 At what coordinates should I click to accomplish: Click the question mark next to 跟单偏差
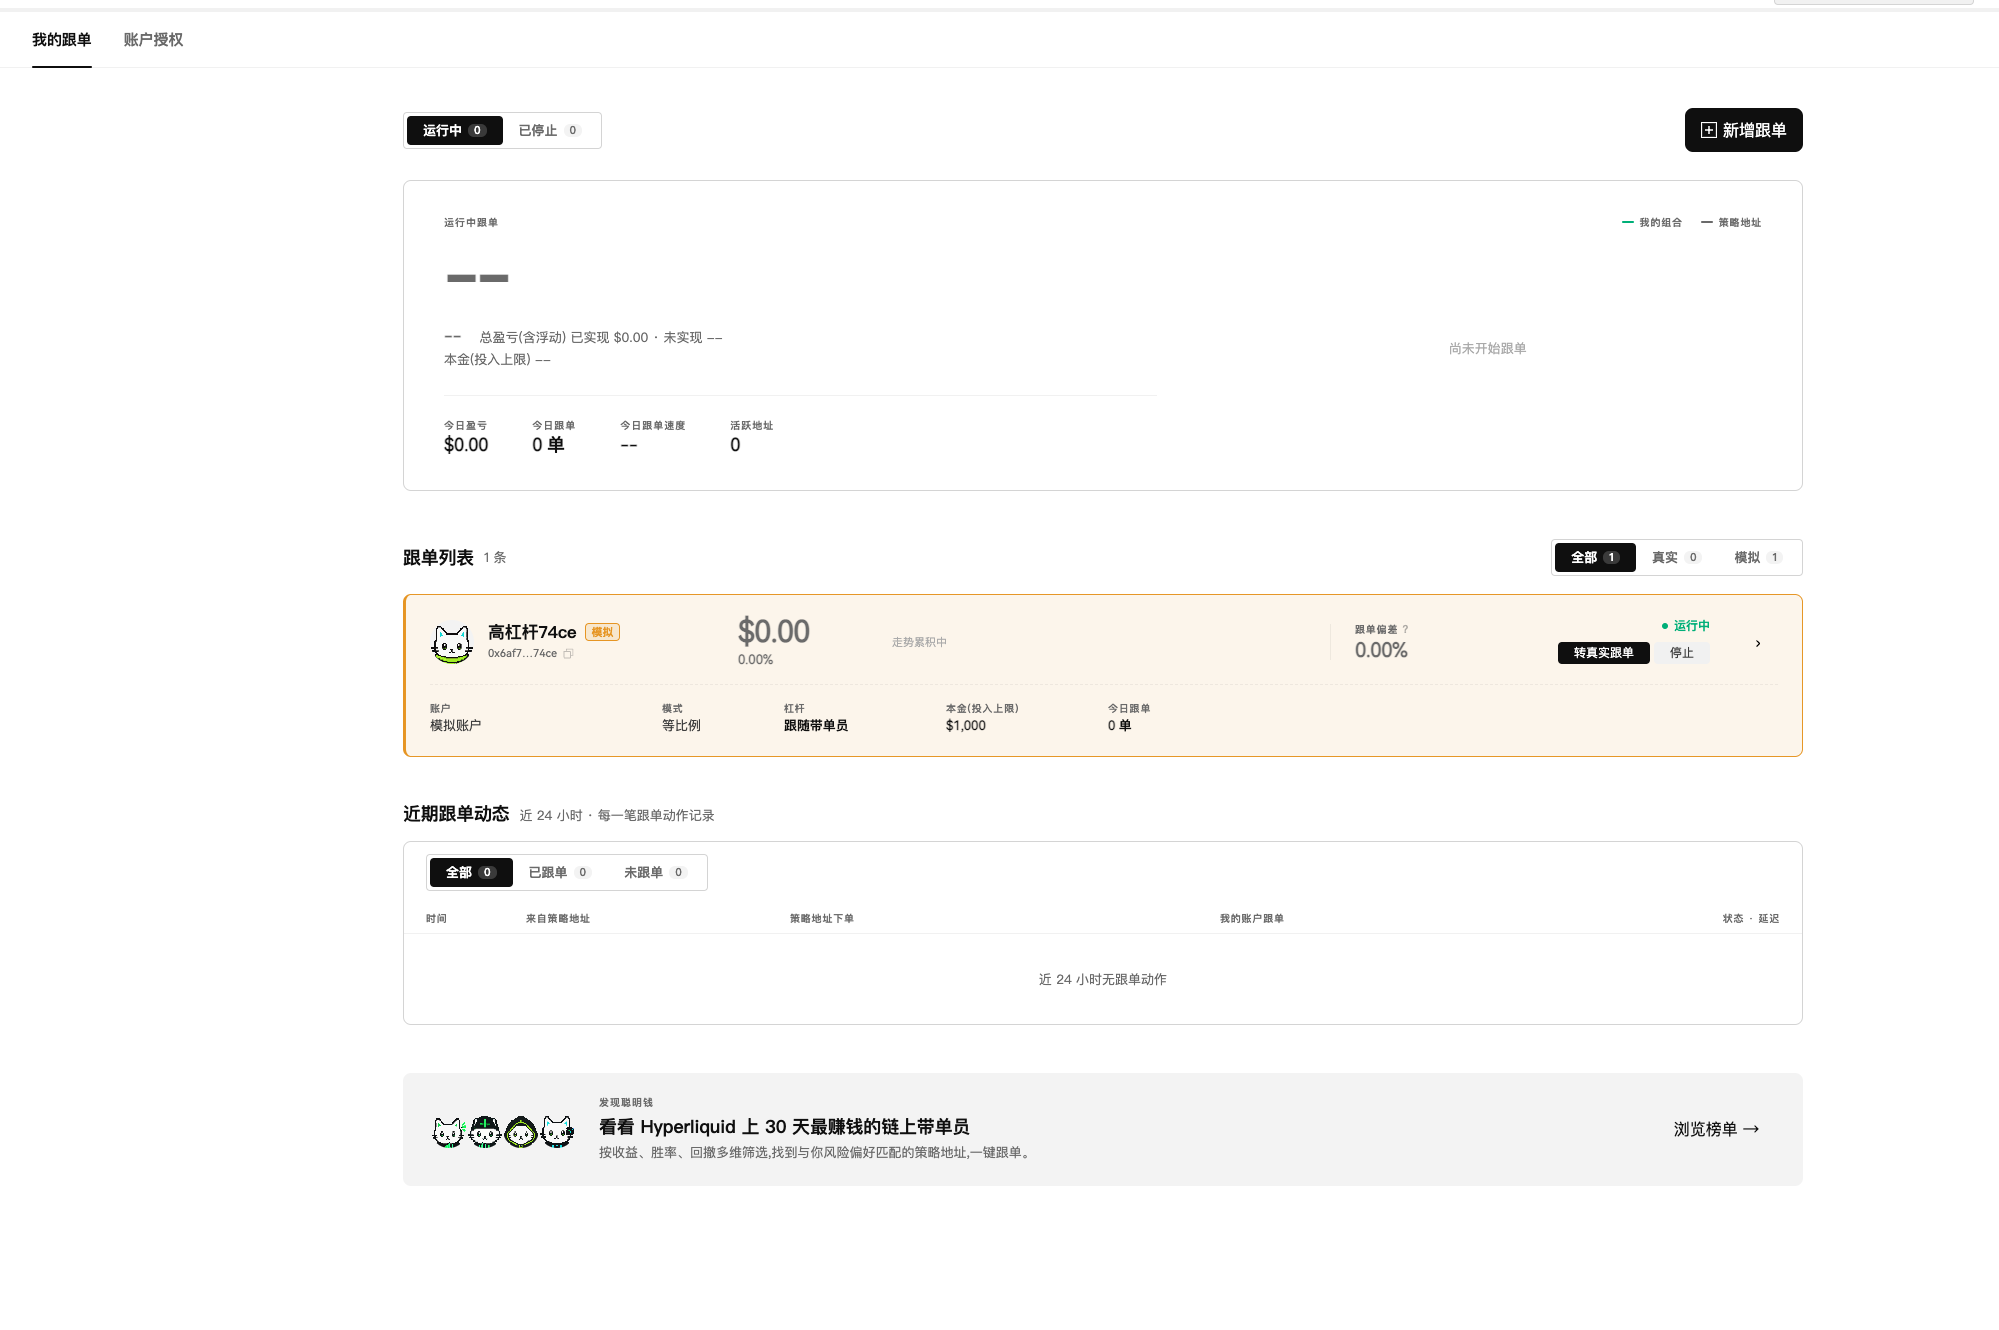[1405, 629]
